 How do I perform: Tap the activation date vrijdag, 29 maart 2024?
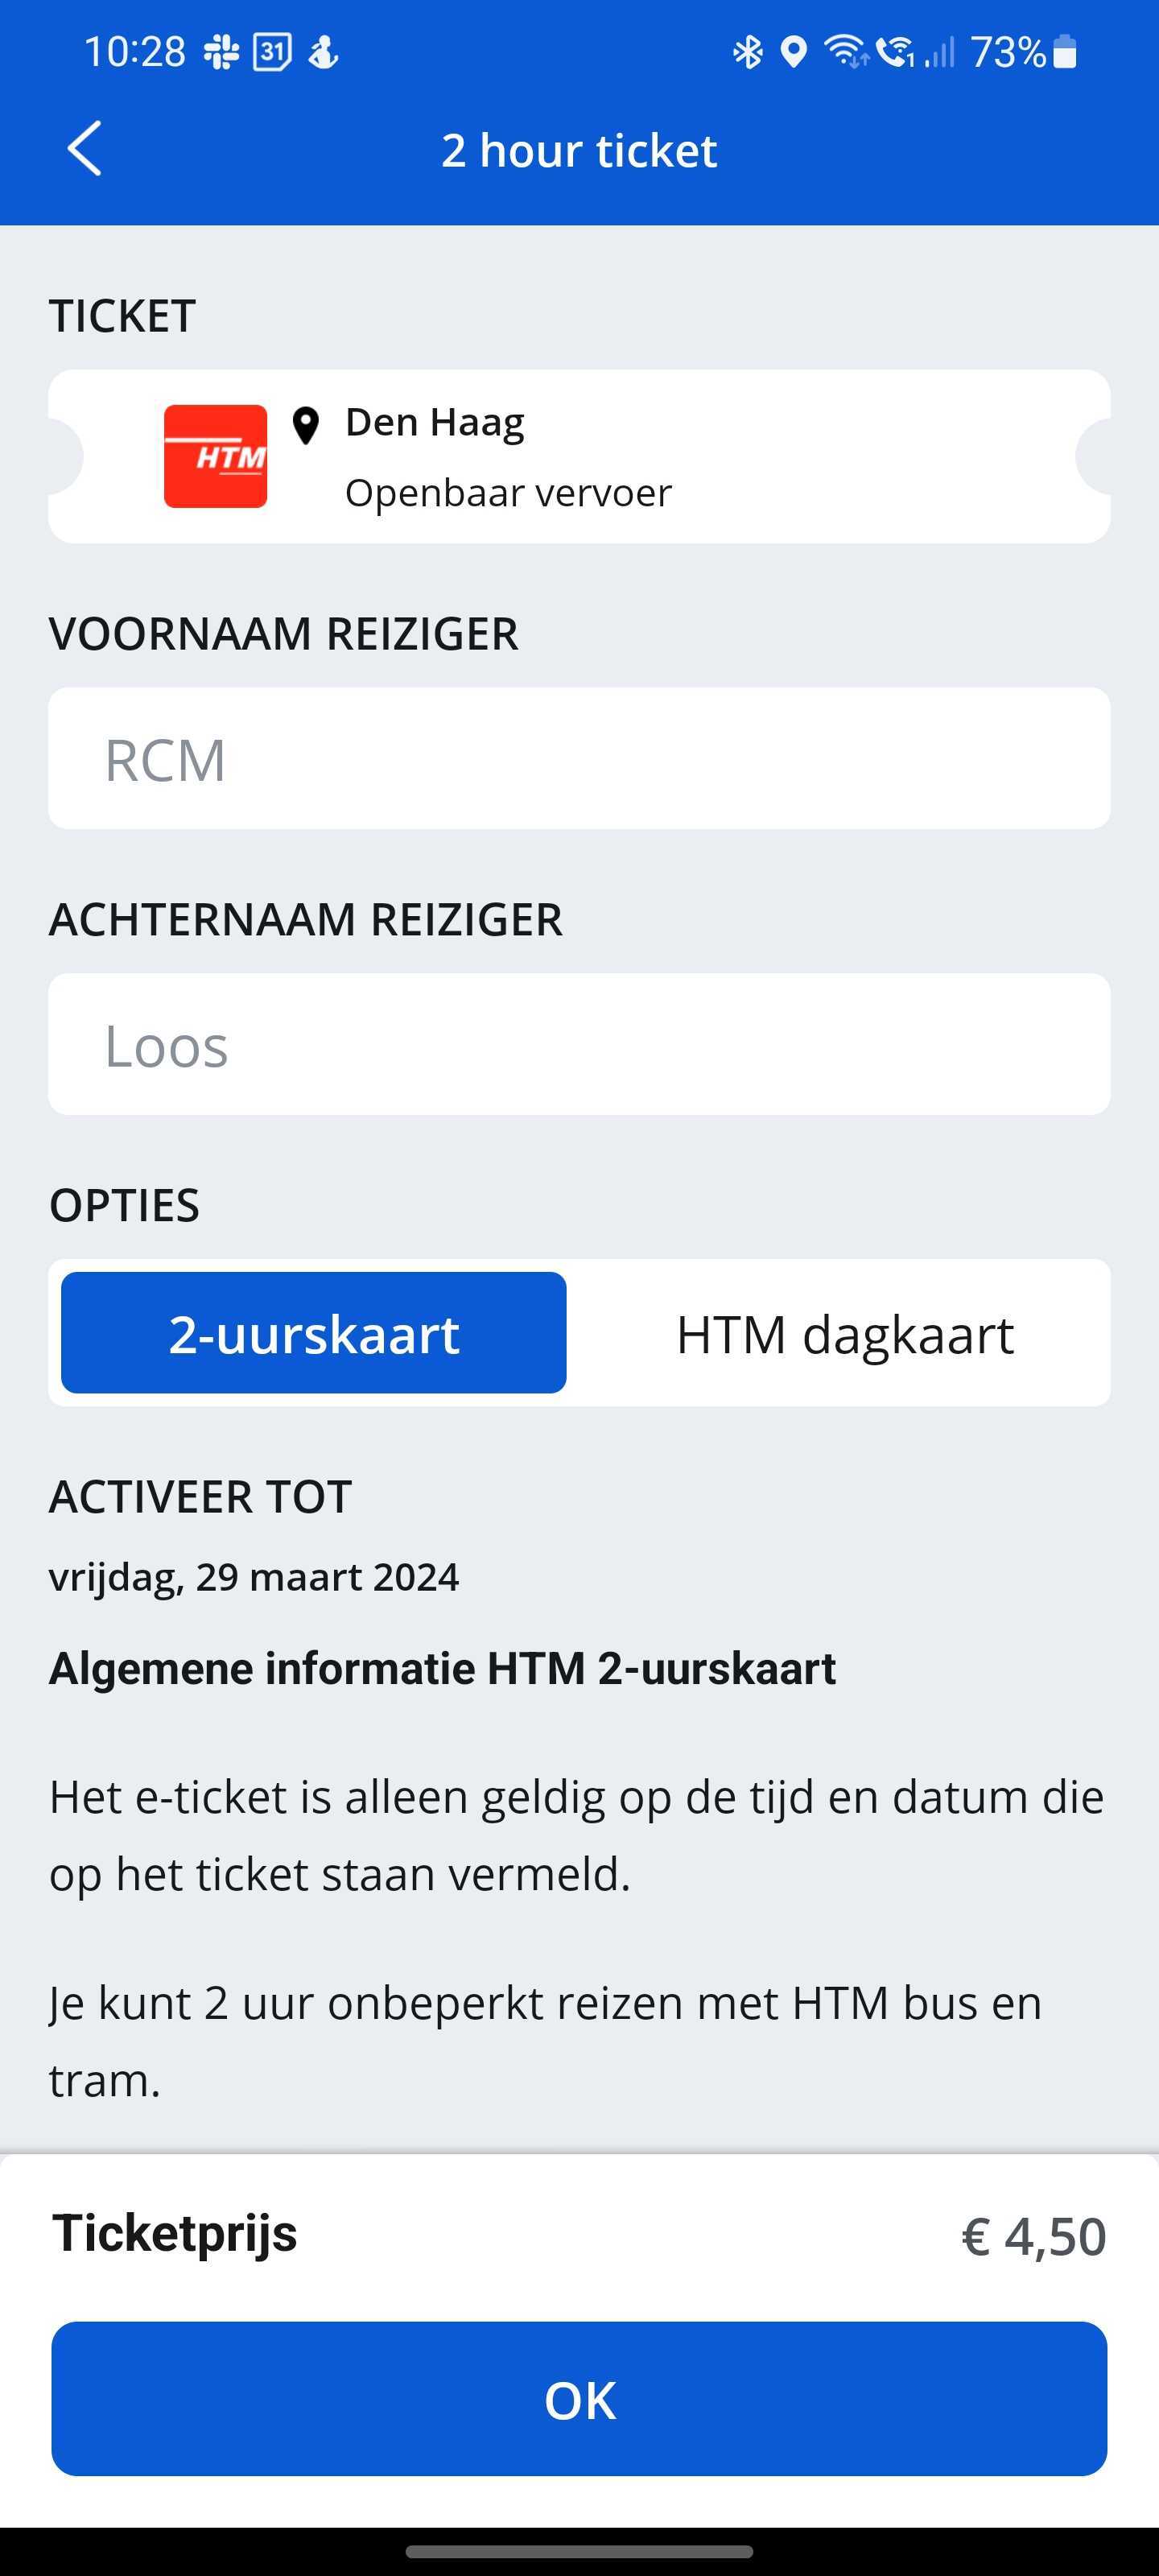[x=254, y=1577]
